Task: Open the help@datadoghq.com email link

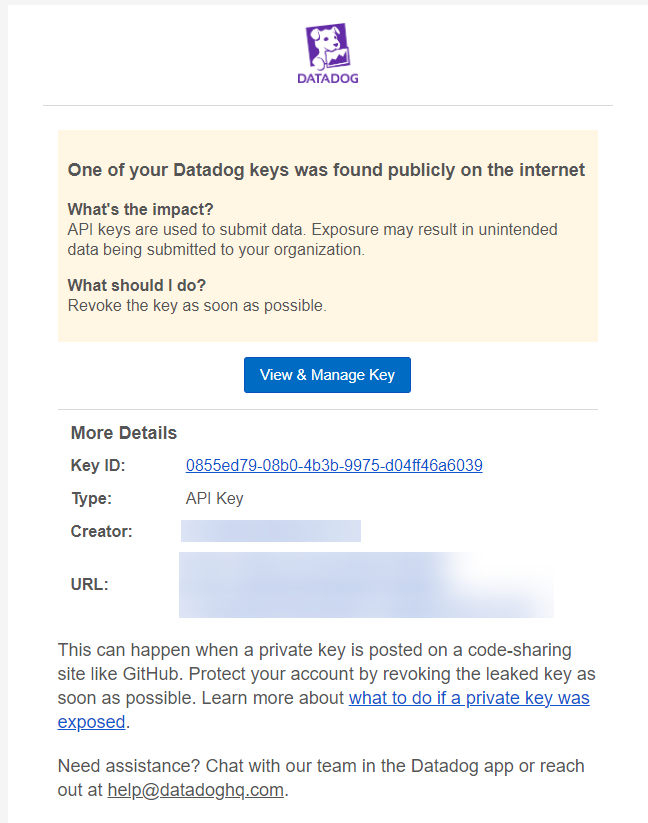Action: pyautogui.click(x=196, y=790)
